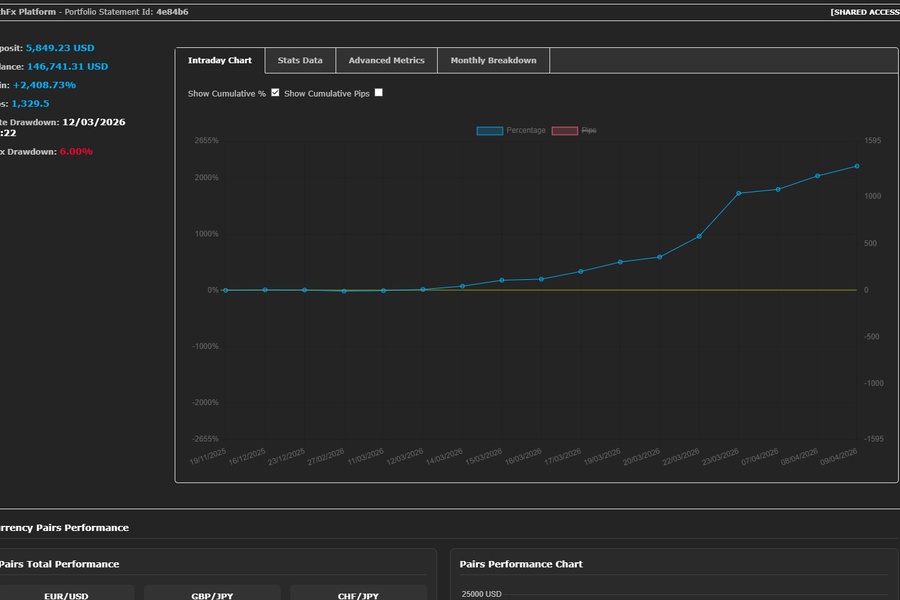Viewport: 900px width, 600px height.
Task: Toggle the Percentage legend swatch
Action: point(490,131)
